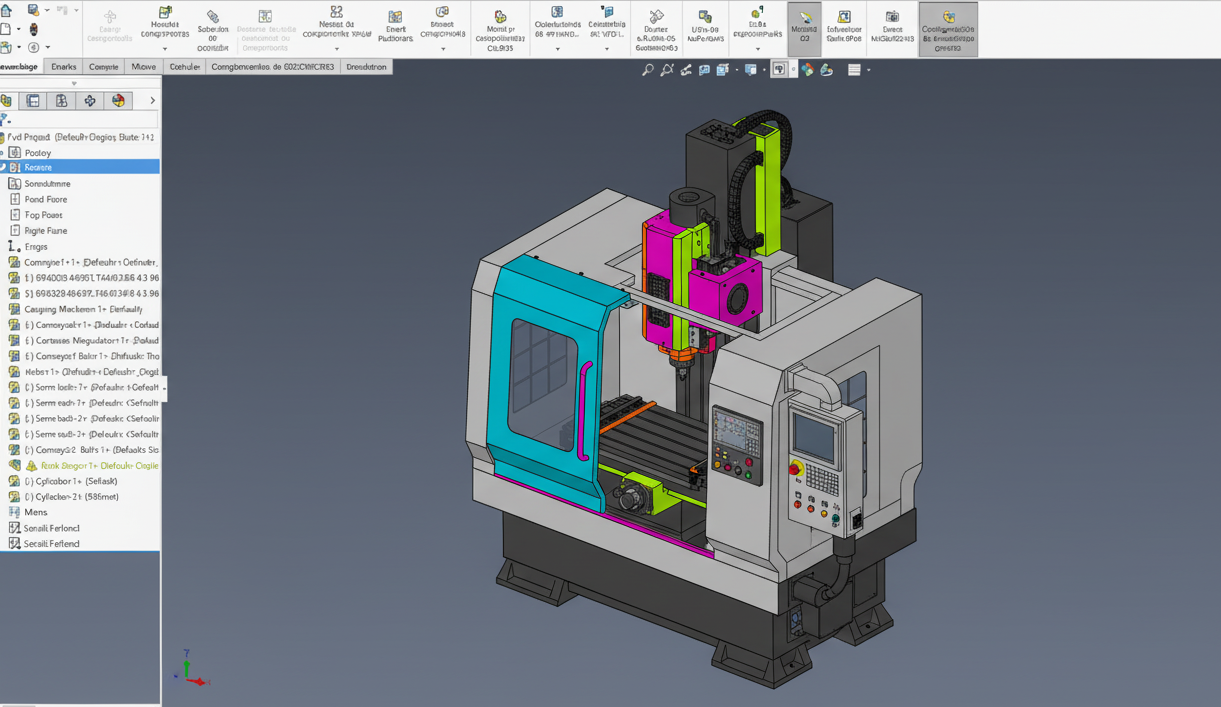Click the view settings list icon at toolbar end

point(854,70)
